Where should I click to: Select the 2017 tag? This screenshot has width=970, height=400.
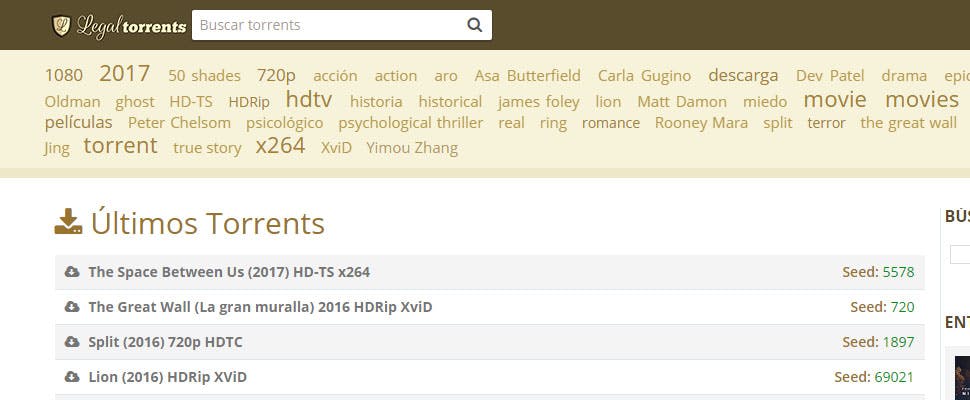click(124, 74)
